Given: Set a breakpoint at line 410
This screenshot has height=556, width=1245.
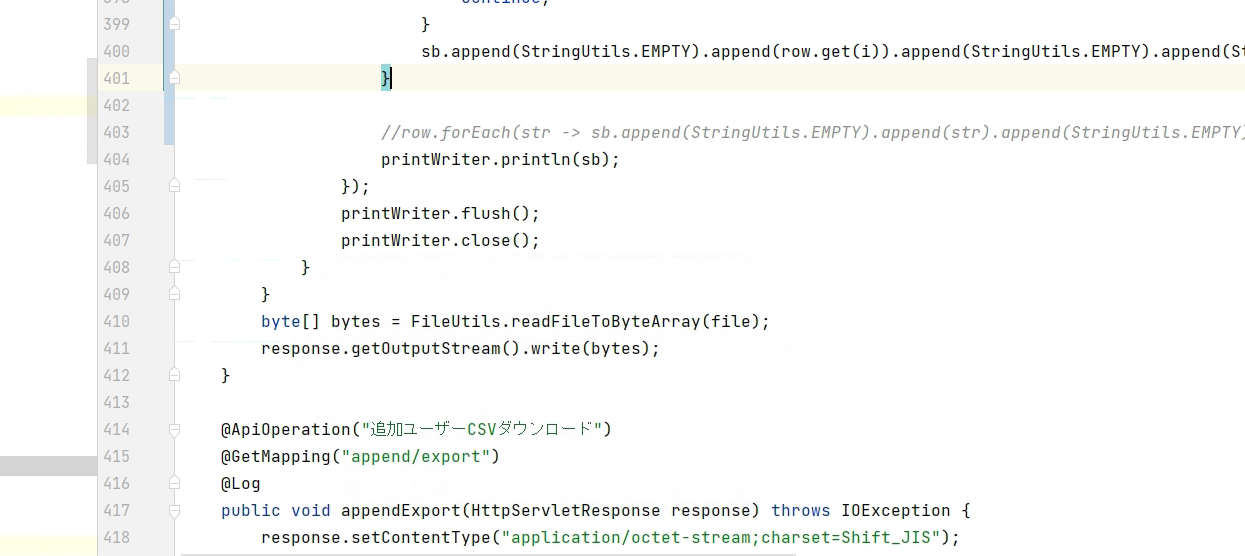Looking at the screenshot, I should click(x=116, y=321).
